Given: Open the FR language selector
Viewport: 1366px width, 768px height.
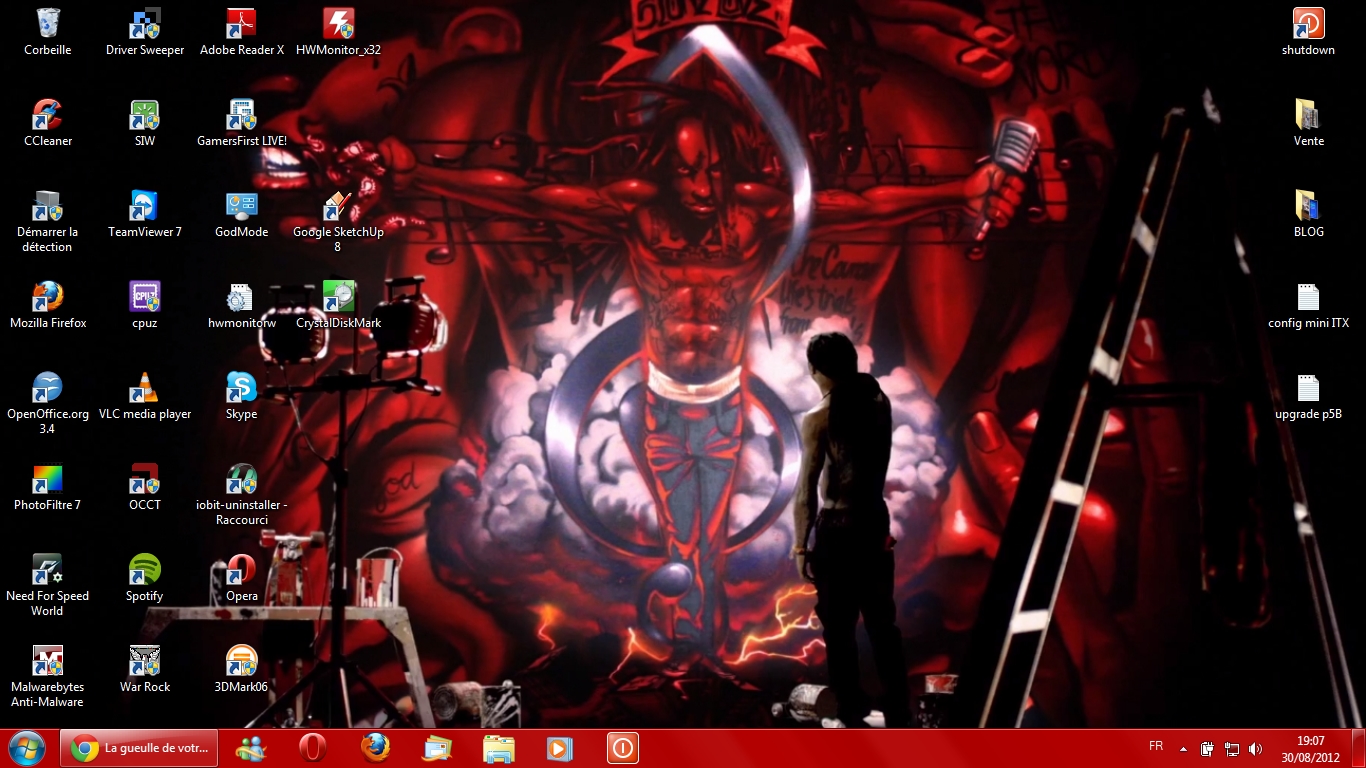Looking at the screenshot, I should pyautogui.click(x=1156, y=746).
